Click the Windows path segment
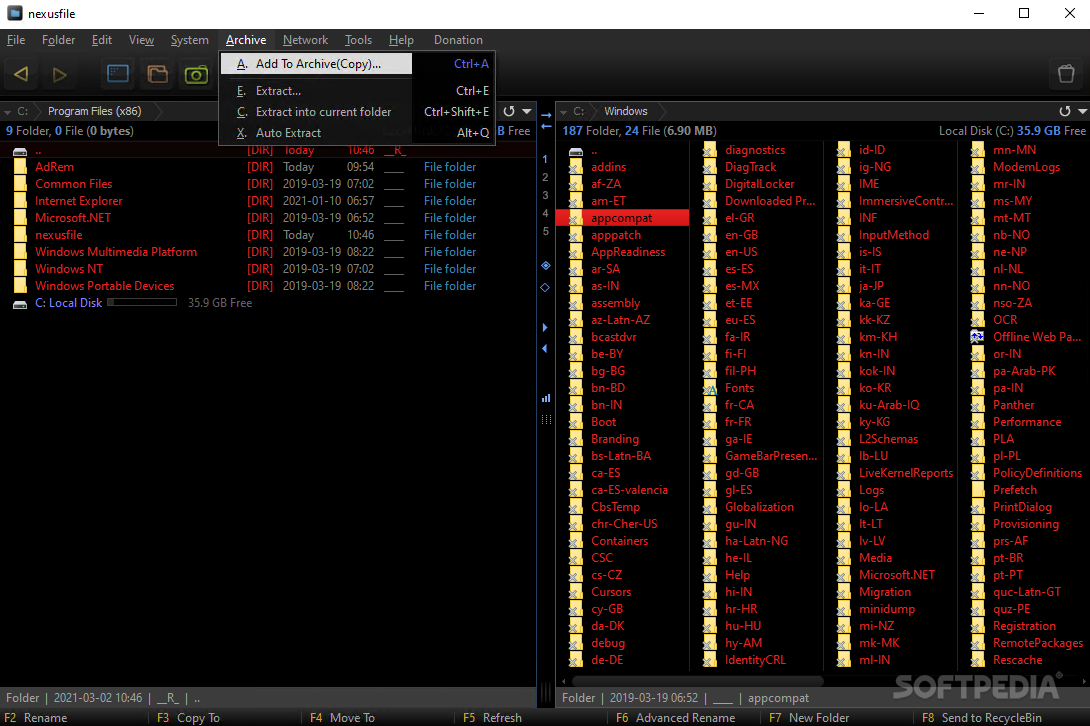1090x726 pixels. click(x=626, y=111)
